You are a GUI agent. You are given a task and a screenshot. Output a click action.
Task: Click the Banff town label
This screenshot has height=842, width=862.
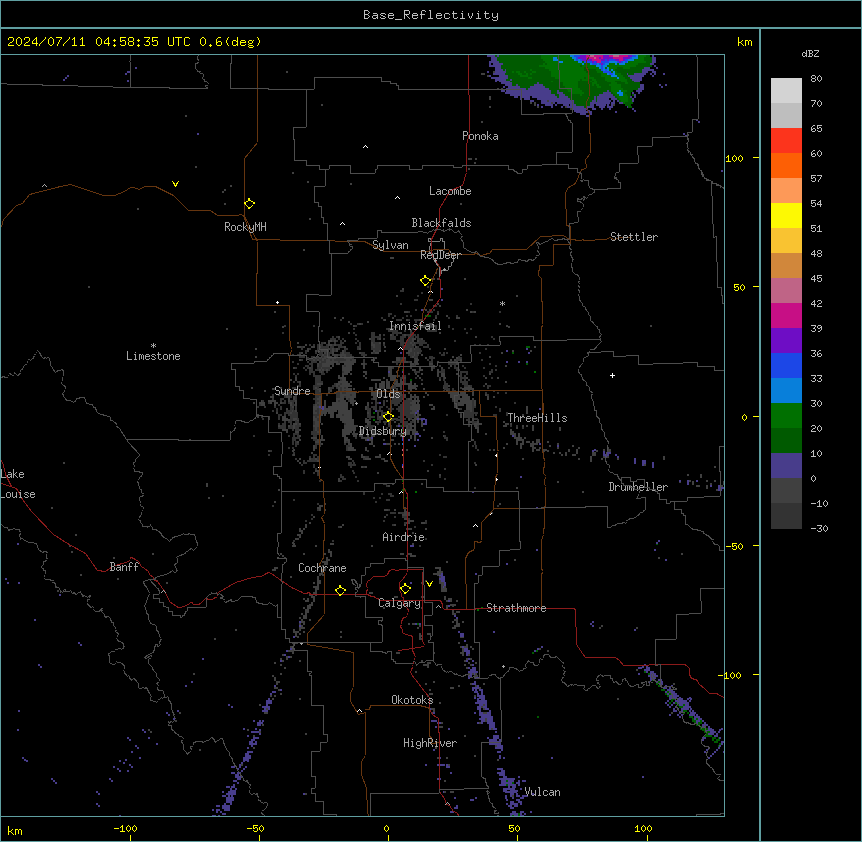pyautogui.click(x=124, y=567)
